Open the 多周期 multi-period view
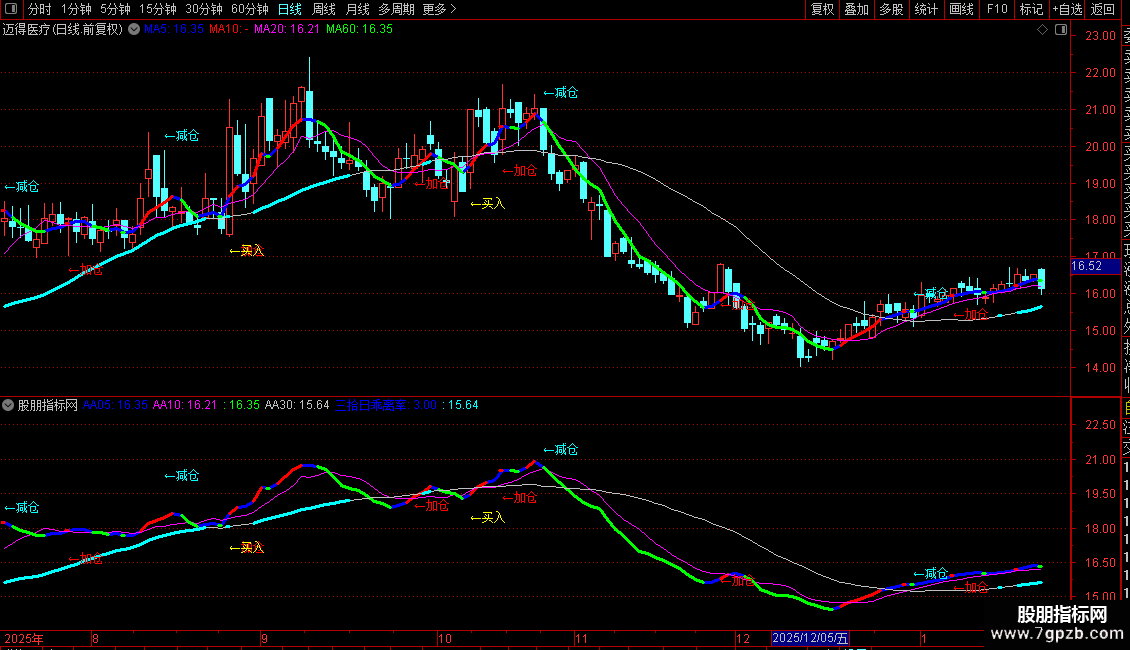The image size is (1130, 650). (x=396, y=9)
